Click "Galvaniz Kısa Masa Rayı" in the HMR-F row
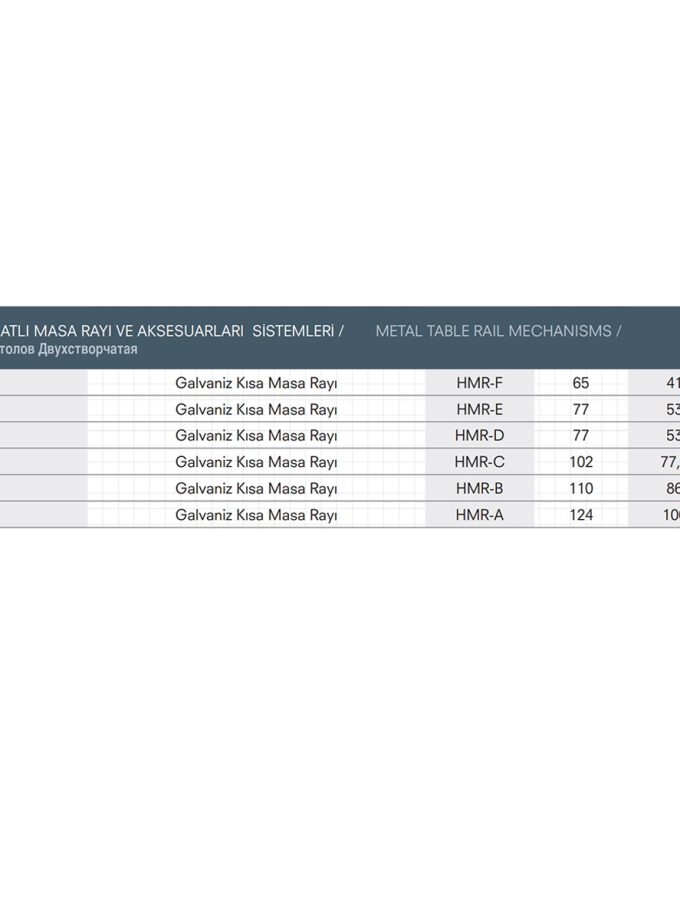This screenshot has width=680, height=920. pyautogui.click(x=256, y=383)
